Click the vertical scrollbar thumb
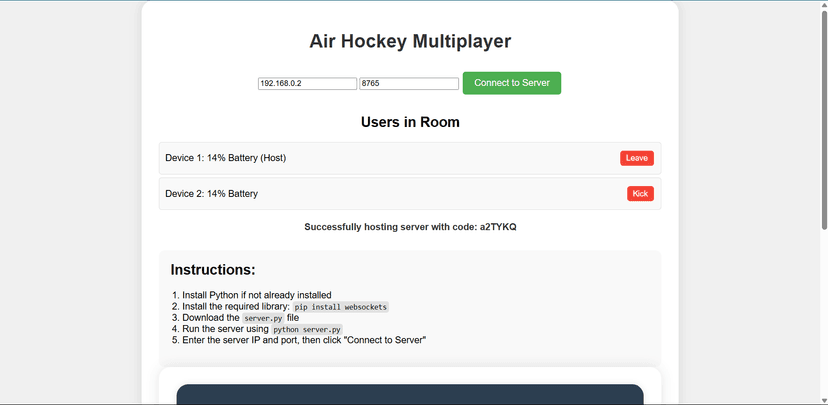The height and width of the screenshot is (405, 828). (x=822, y=120)
